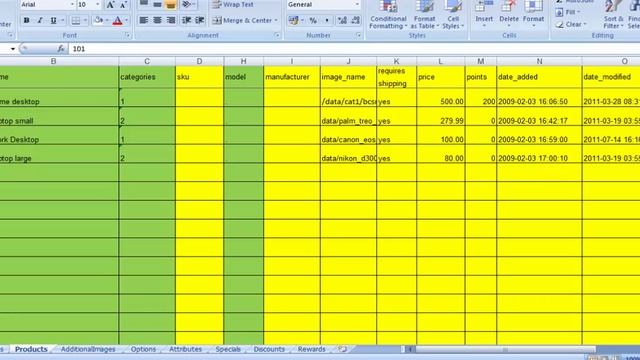Align text left
The image size is (640, 360).
coord(144,20)
